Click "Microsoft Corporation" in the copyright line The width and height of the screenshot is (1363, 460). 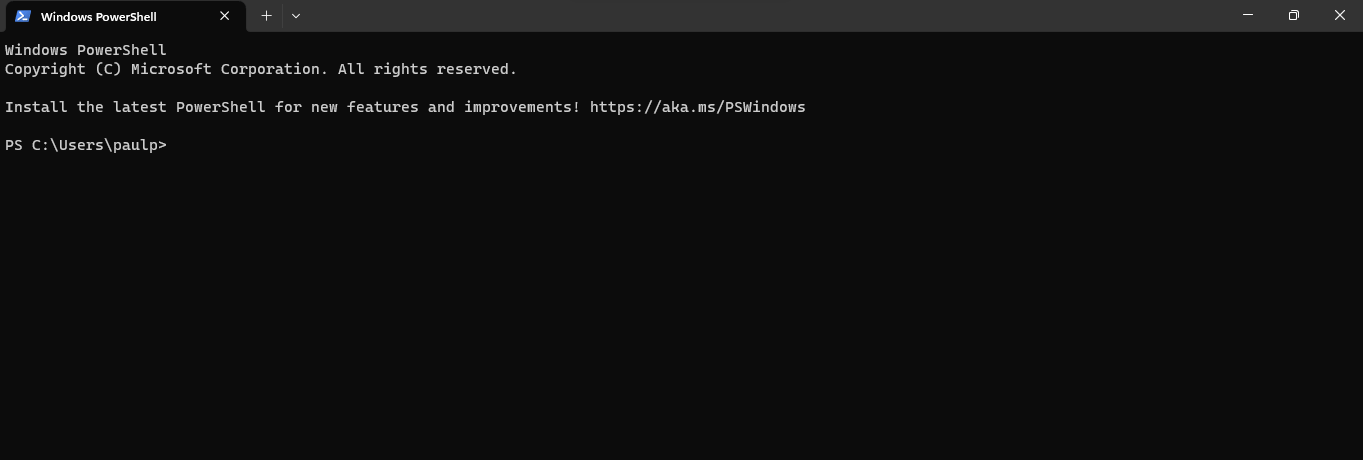[229, 69]
